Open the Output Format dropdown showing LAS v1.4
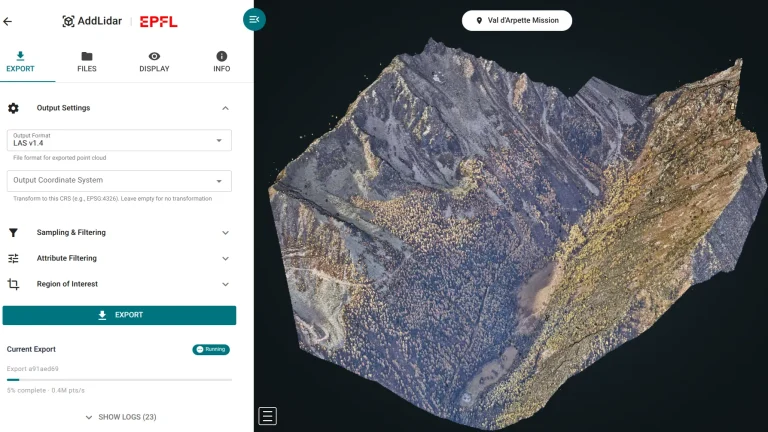Viewport: 768px width, 432px height. (119, 140)
